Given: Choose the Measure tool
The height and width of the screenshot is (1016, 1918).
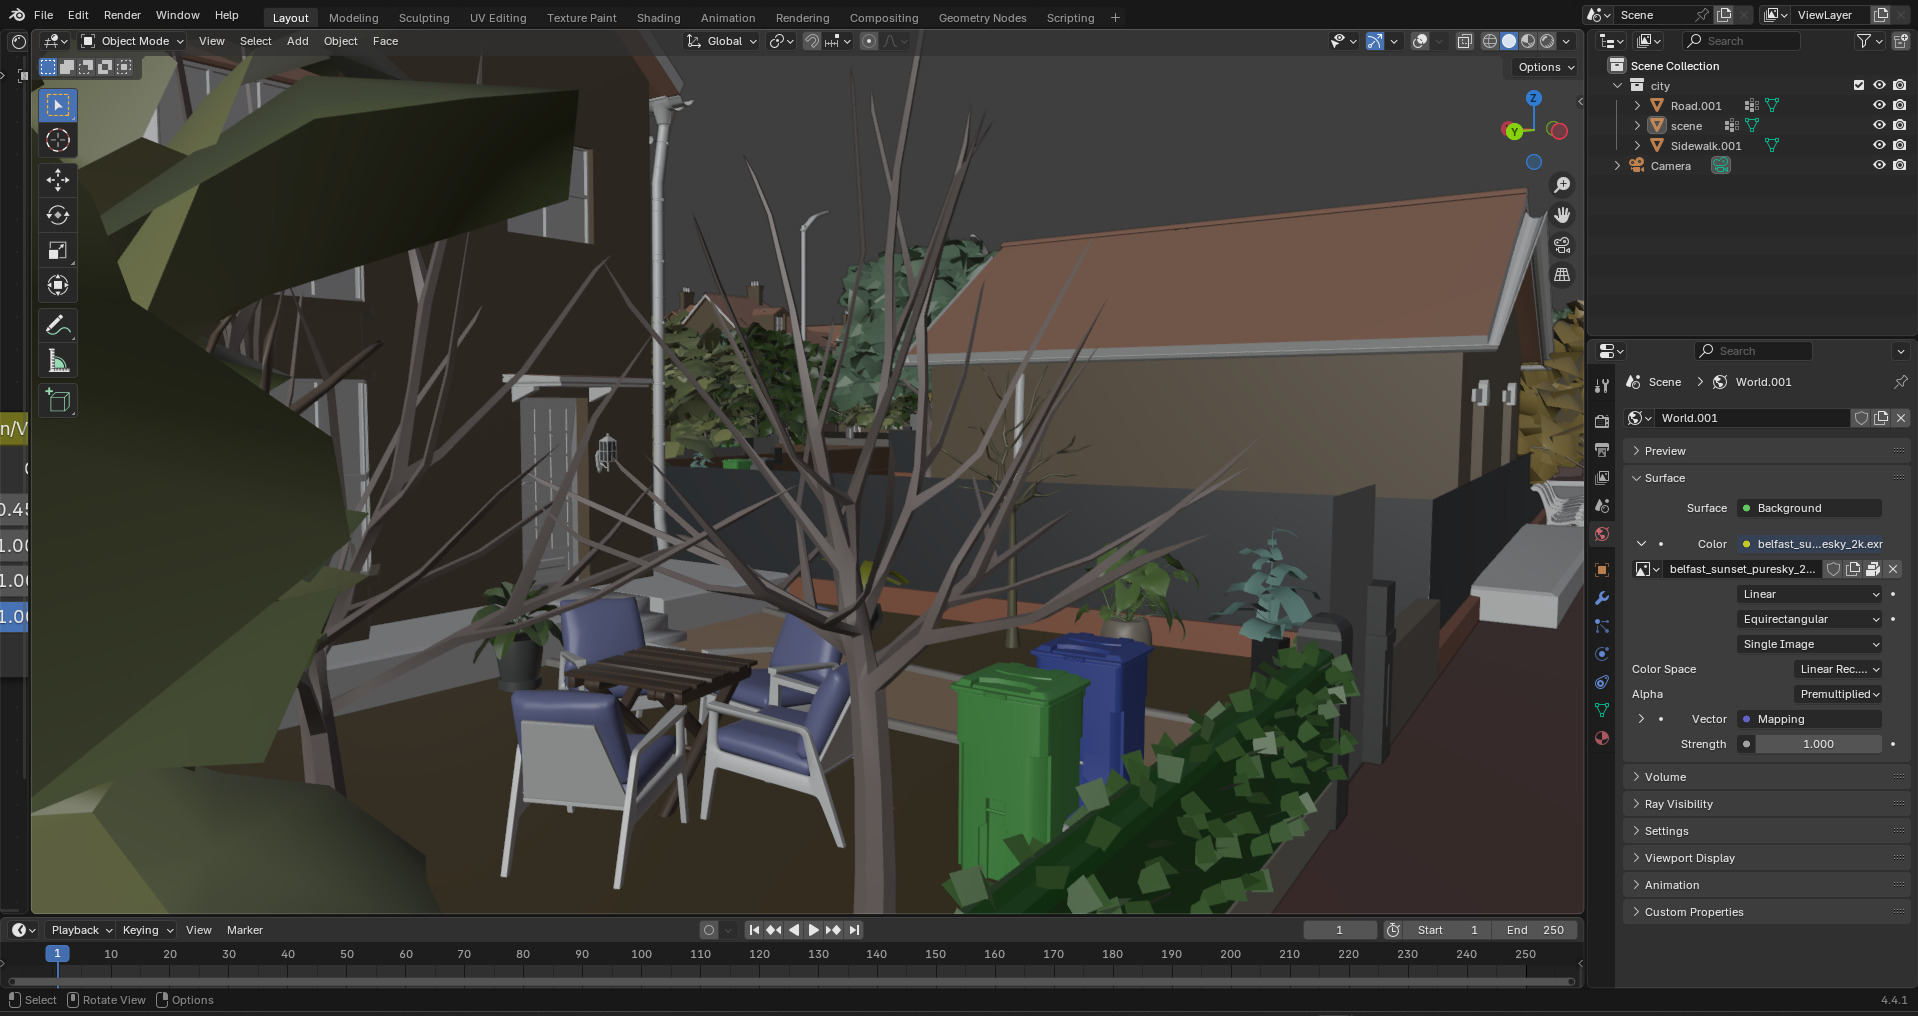Looking at the screenshot, I should (x=58, y=361).
